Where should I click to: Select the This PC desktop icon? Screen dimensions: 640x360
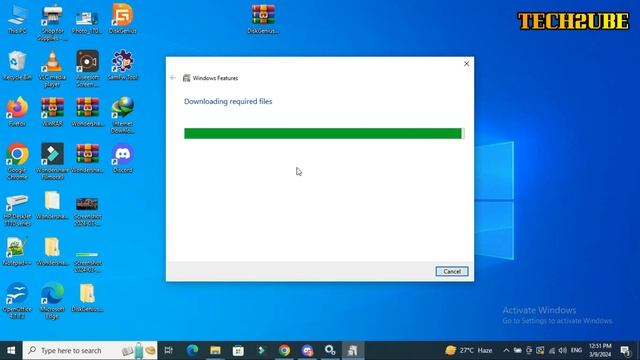coord(17,19)
